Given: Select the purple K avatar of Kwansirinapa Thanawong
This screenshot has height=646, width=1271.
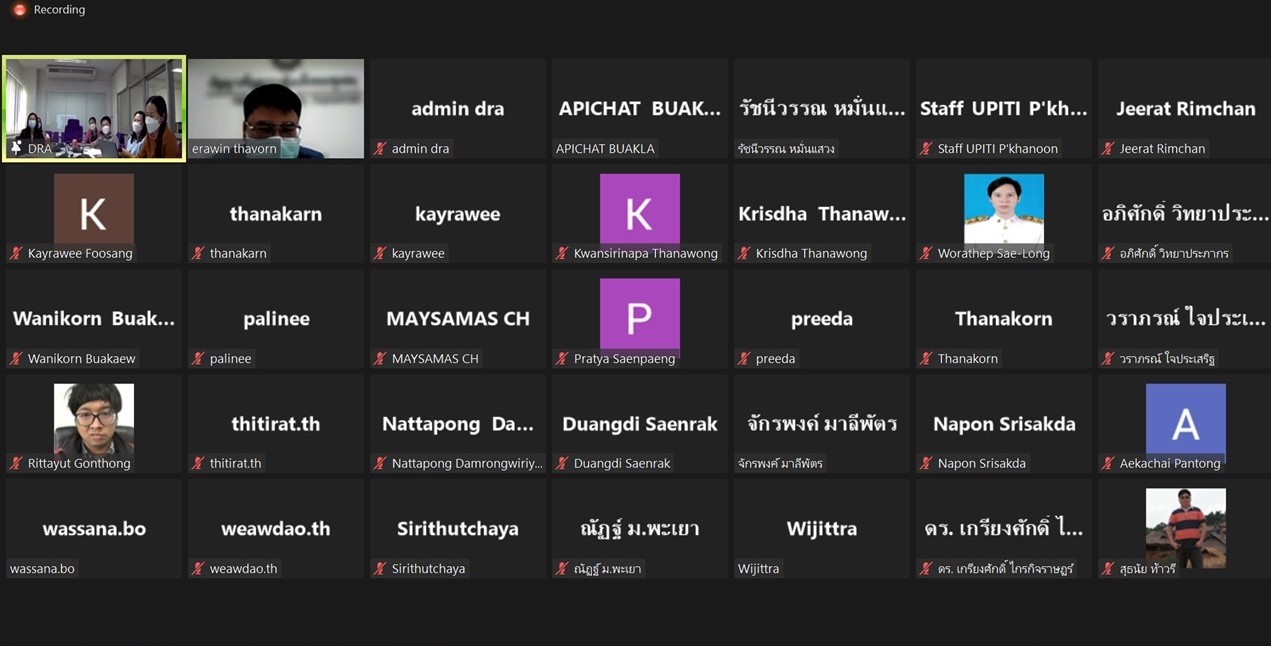Looking at the screenshot, I should tap(639, 208).
